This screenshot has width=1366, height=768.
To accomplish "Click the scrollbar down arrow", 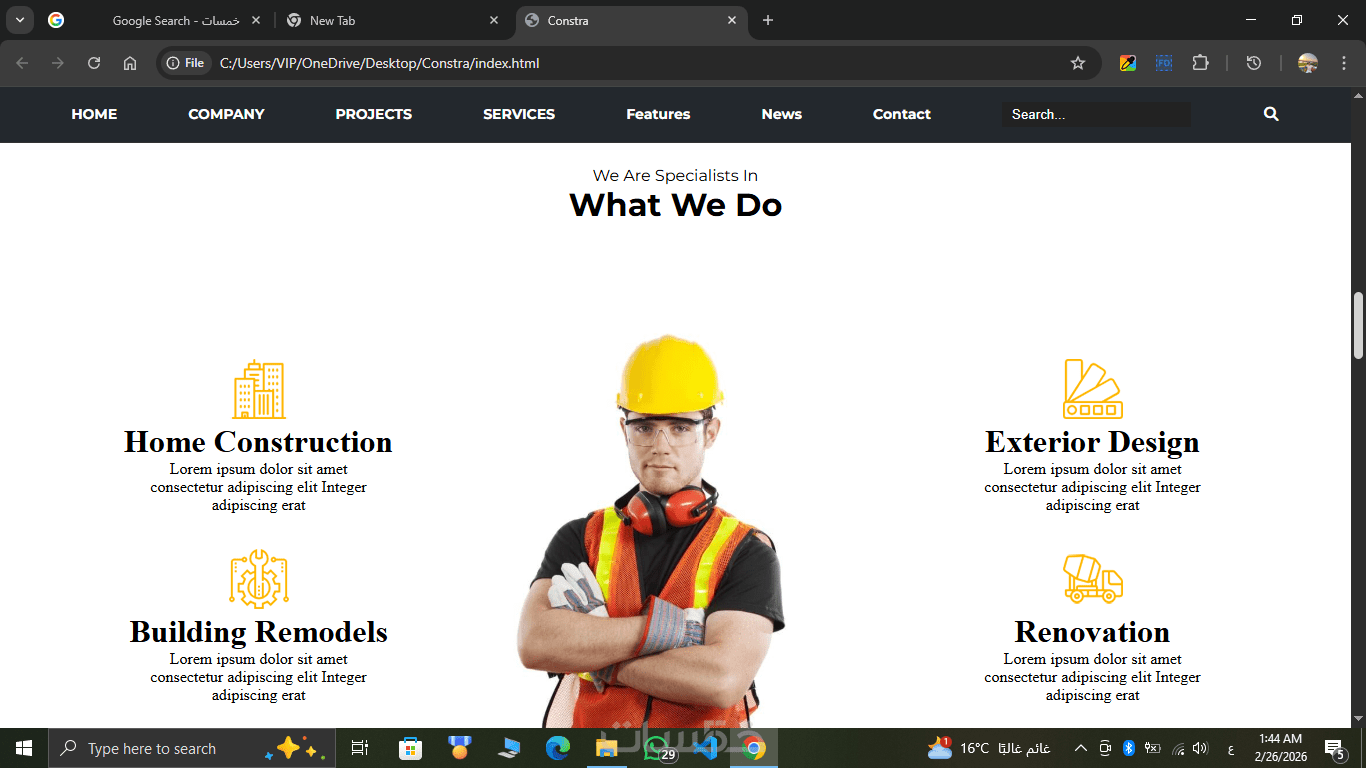I will (x=1358, y=719).
